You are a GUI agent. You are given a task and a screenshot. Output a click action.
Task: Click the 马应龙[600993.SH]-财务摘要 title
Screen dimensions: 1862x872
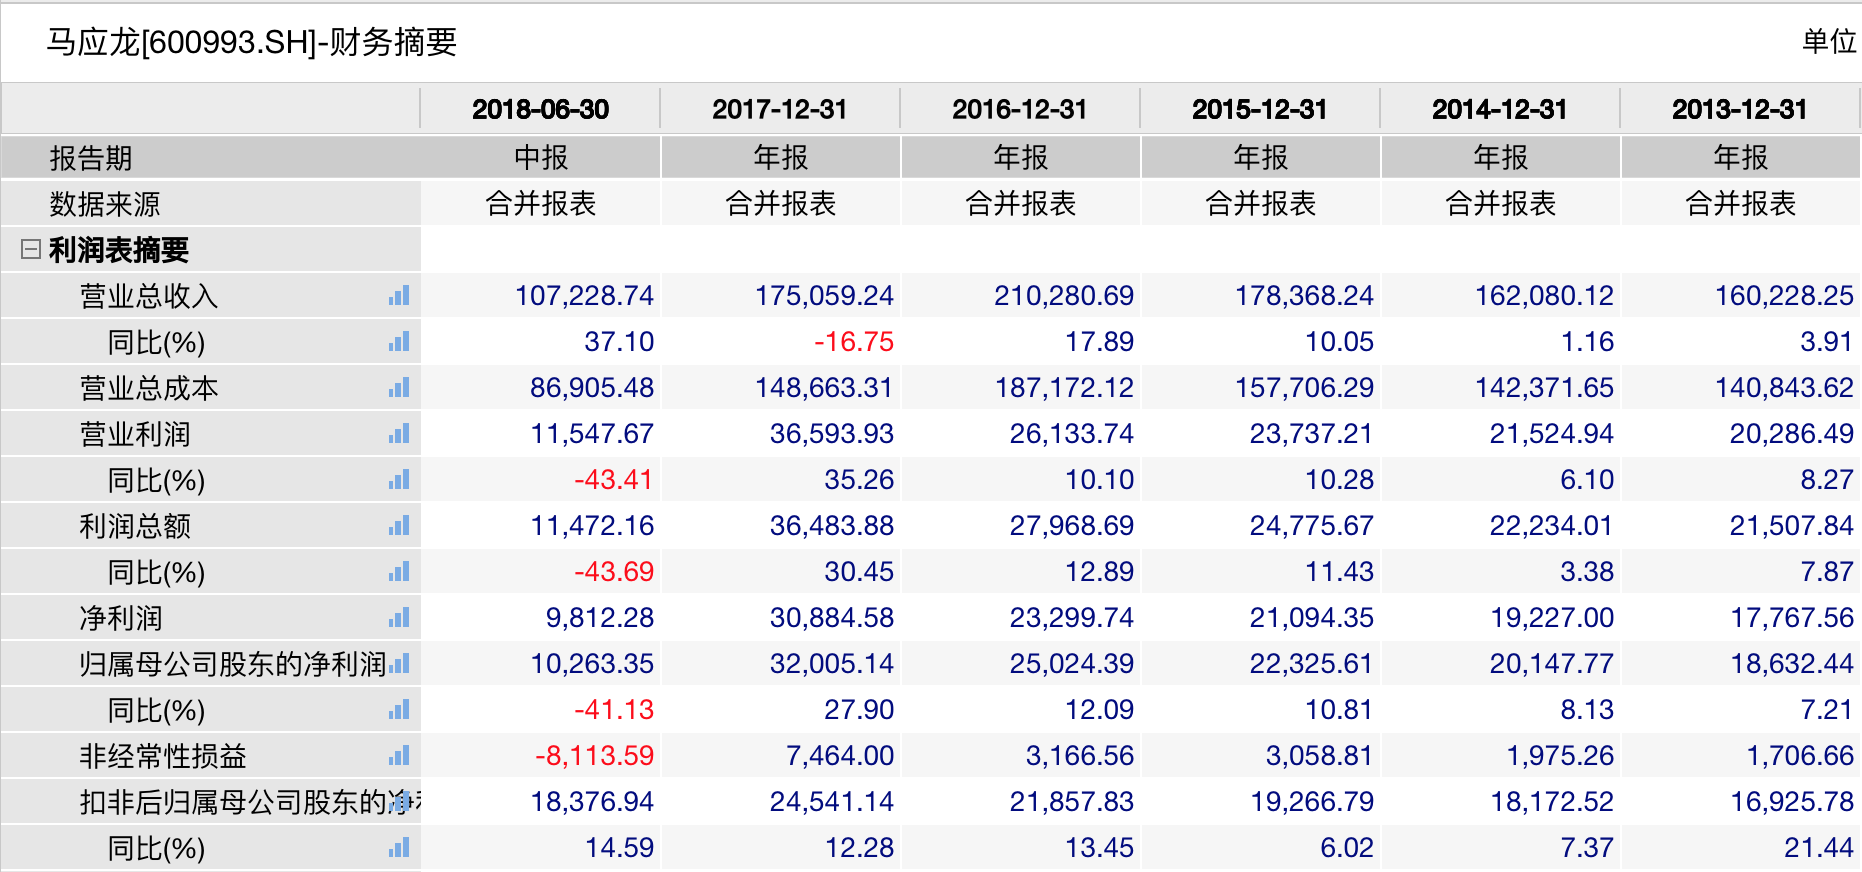(x=251, y=42)
